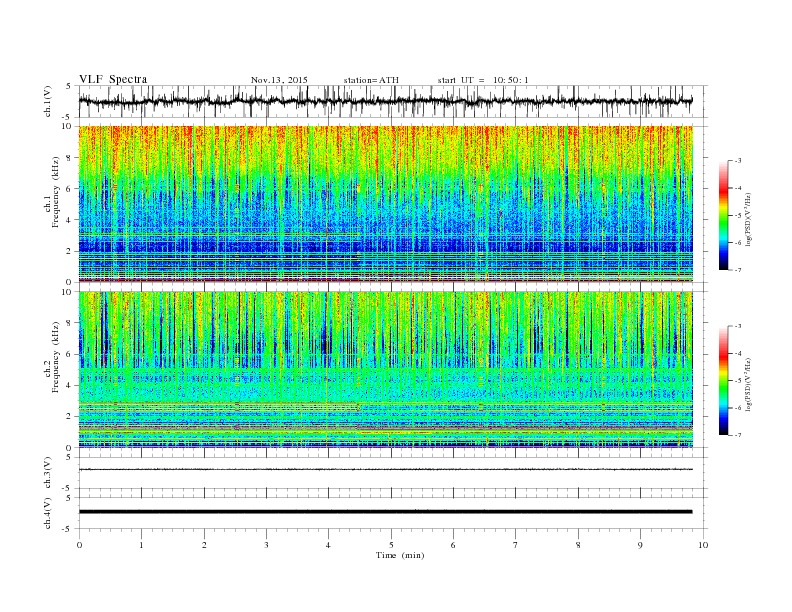Image resolution: width=792 pixels, height=612 pixels.
Task: Click the x-axis tick label "0"
Action: click(79, 545)
